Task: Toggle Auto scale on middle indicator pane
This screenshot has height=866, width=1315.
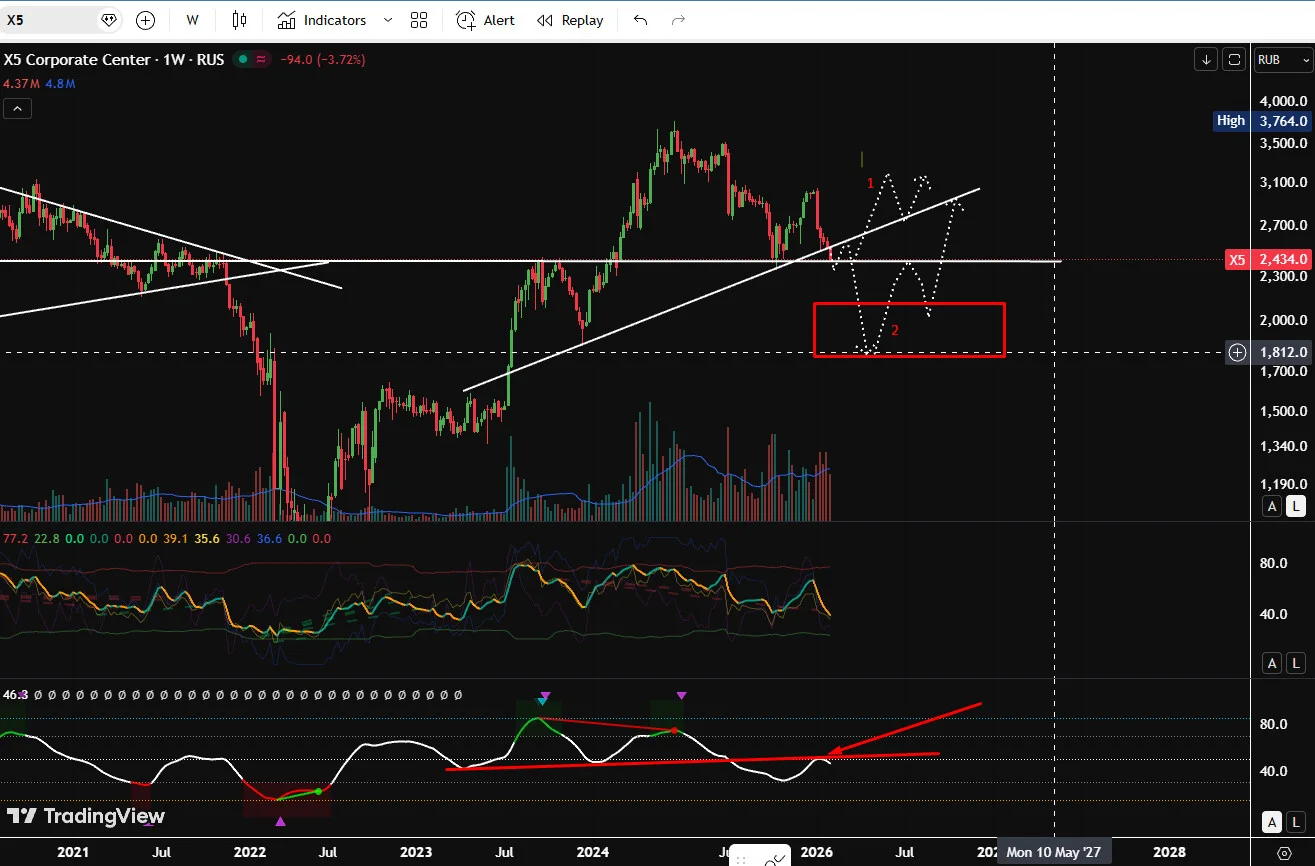Action: click(x=1272, y=663)
